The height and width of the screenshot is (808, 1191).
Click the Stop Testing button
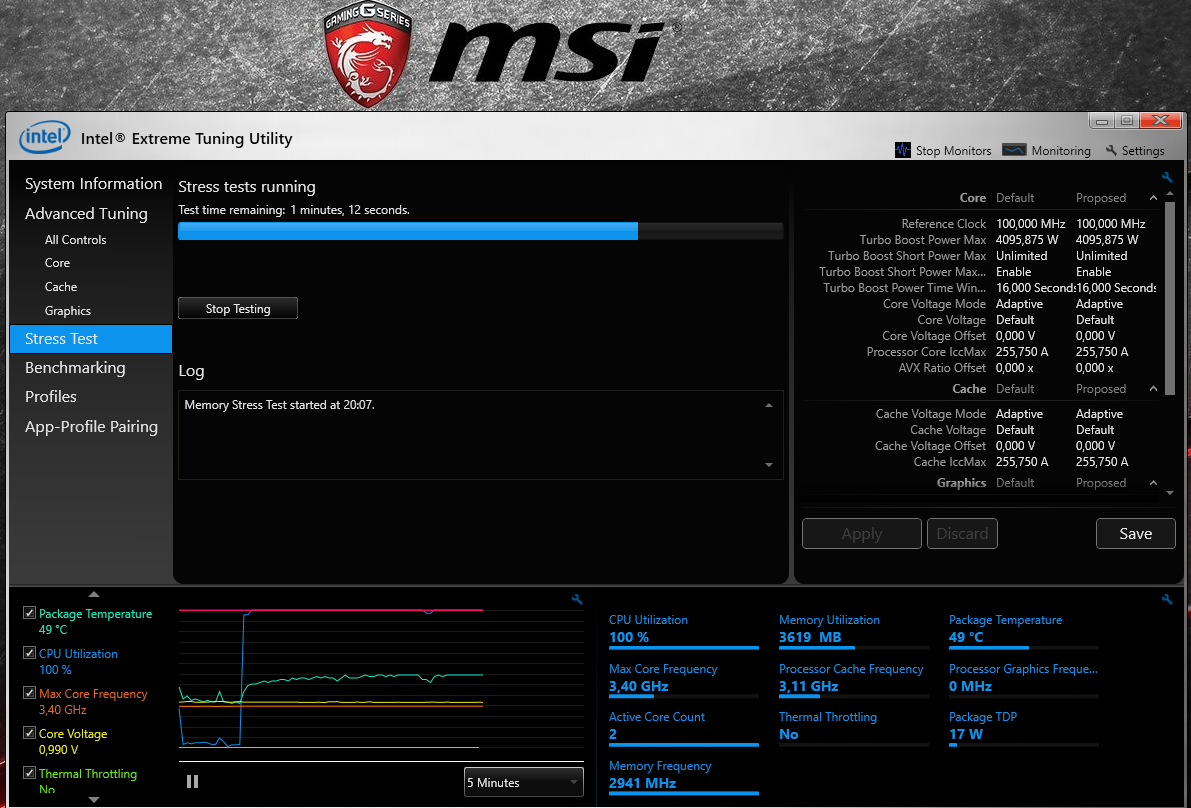(x=238, y=308)
